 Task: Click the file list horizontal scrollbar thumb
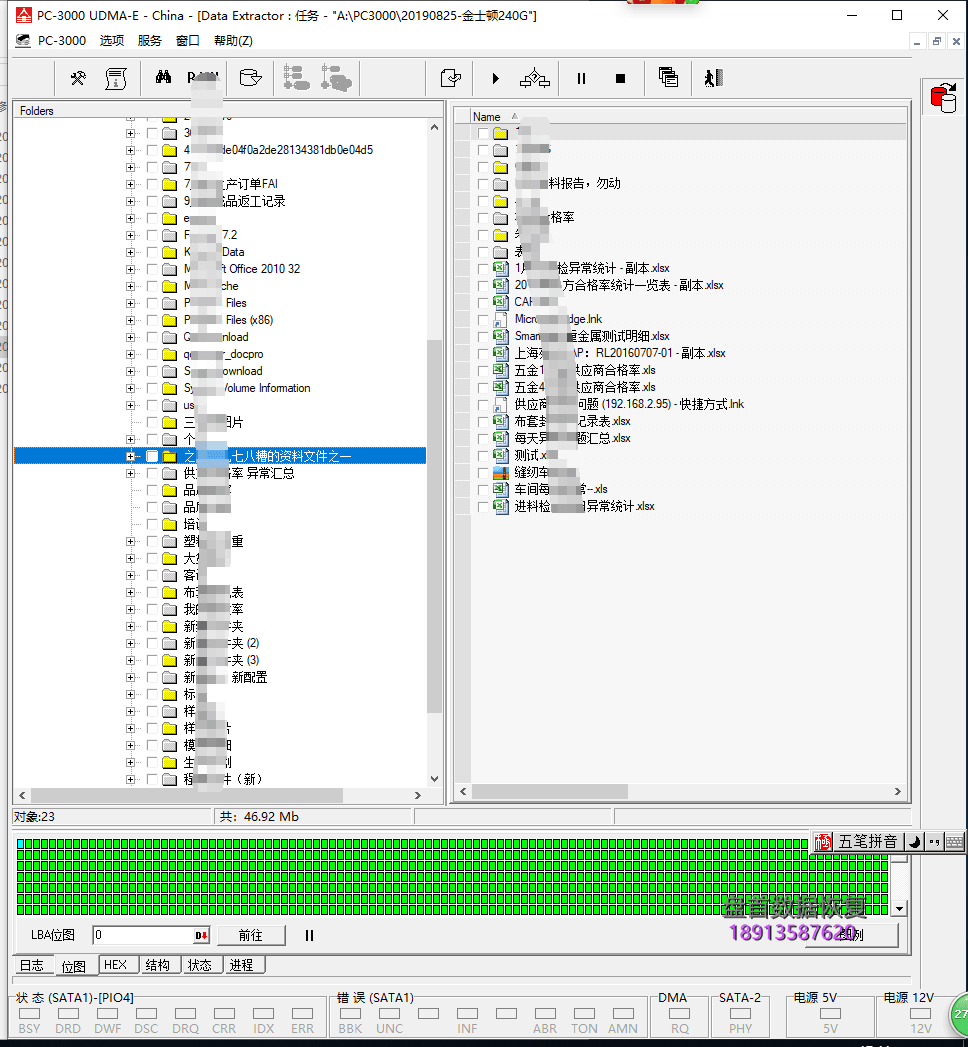[550, 791]
